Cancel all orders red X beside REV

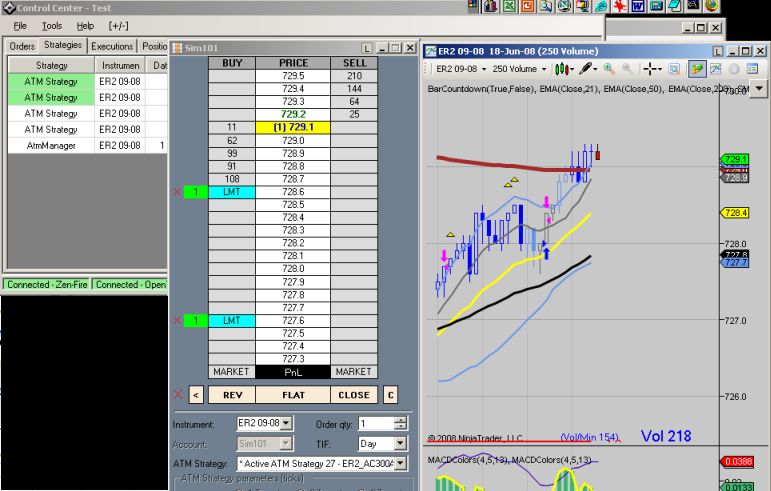(178, 394)
